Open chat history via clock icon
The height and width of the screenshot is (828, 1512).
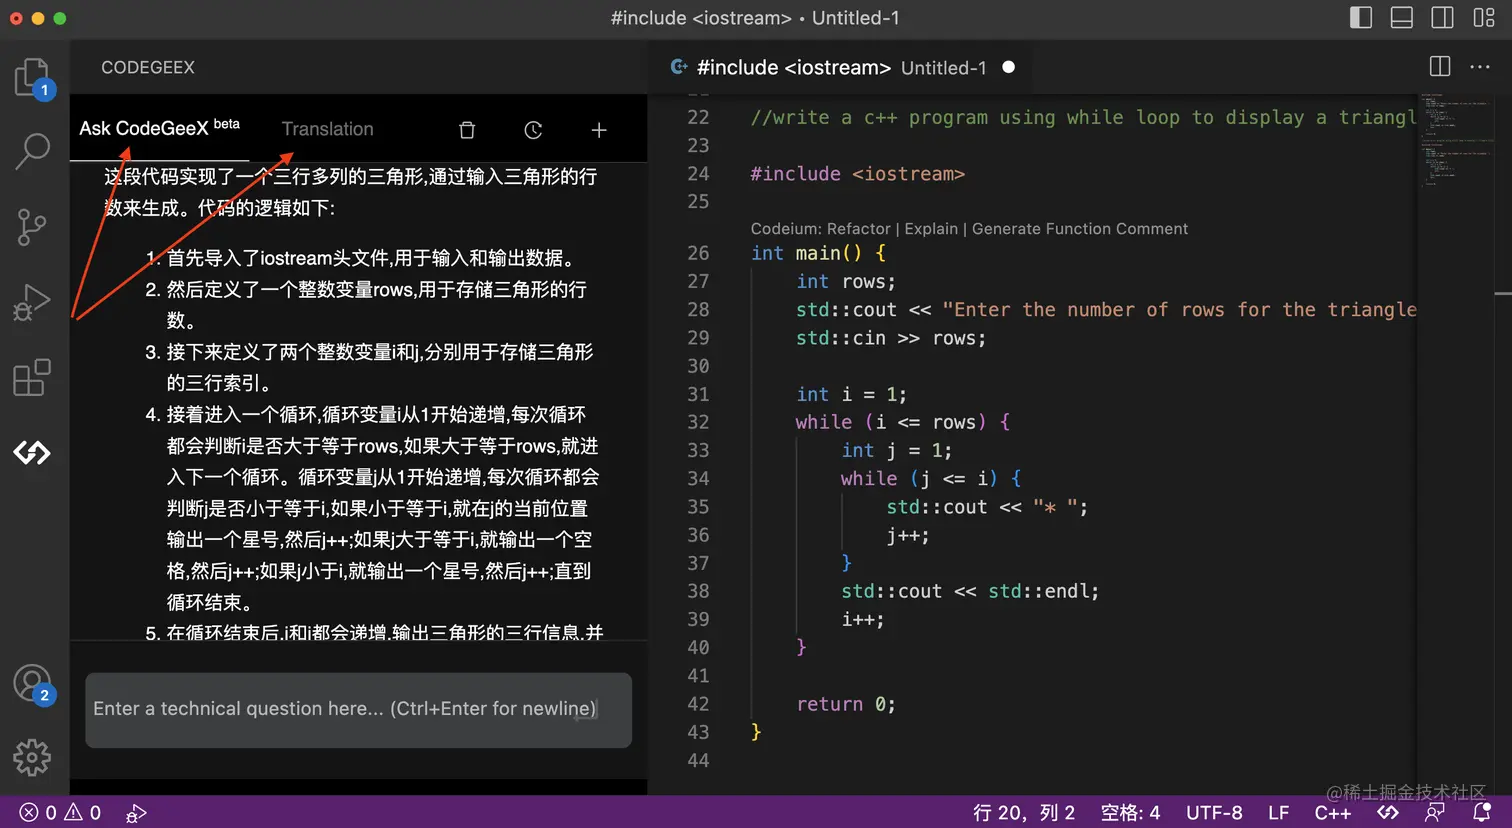click(x=533, y=129)
